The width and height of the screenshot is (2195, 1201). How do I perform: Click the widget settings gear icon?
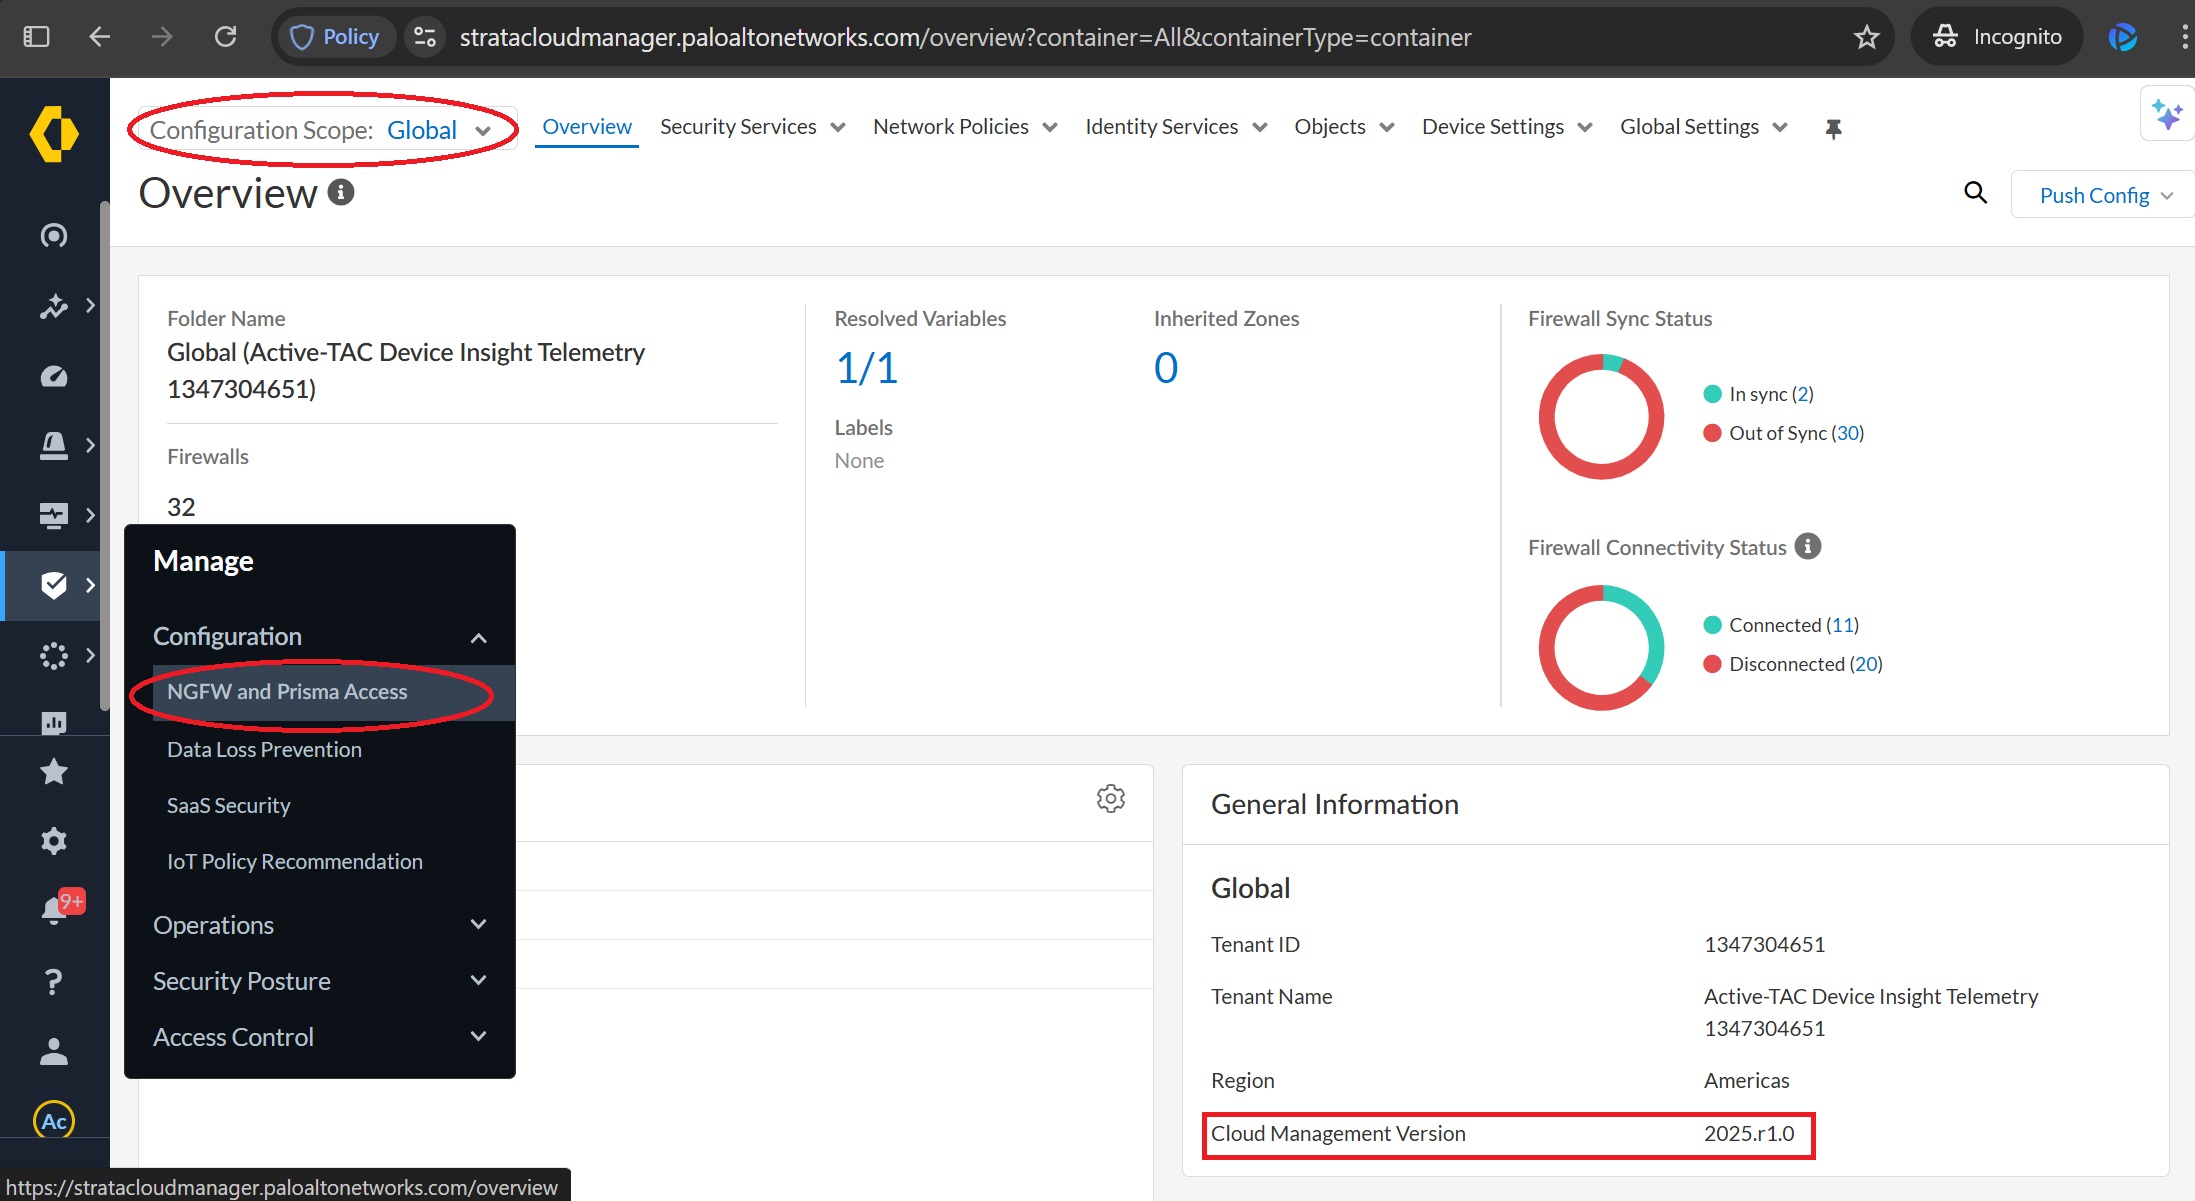(1110, 798)
